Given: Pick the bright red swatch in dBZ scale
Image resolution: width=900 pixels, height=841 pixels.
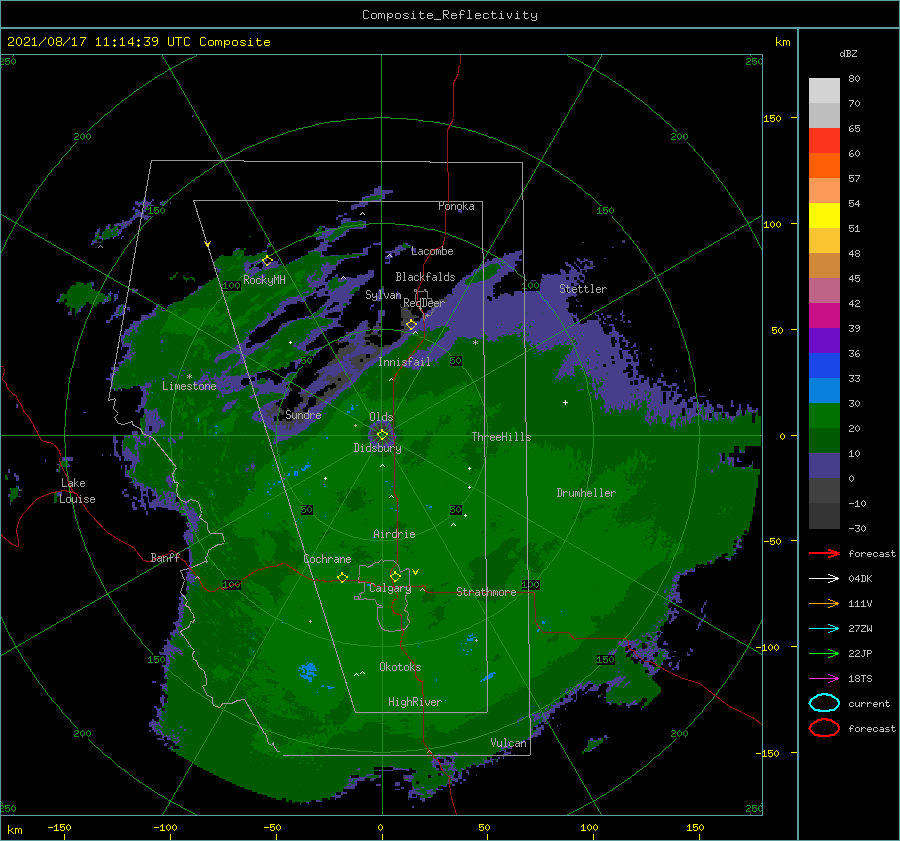Looking at the screenshot, I should 824,141.
